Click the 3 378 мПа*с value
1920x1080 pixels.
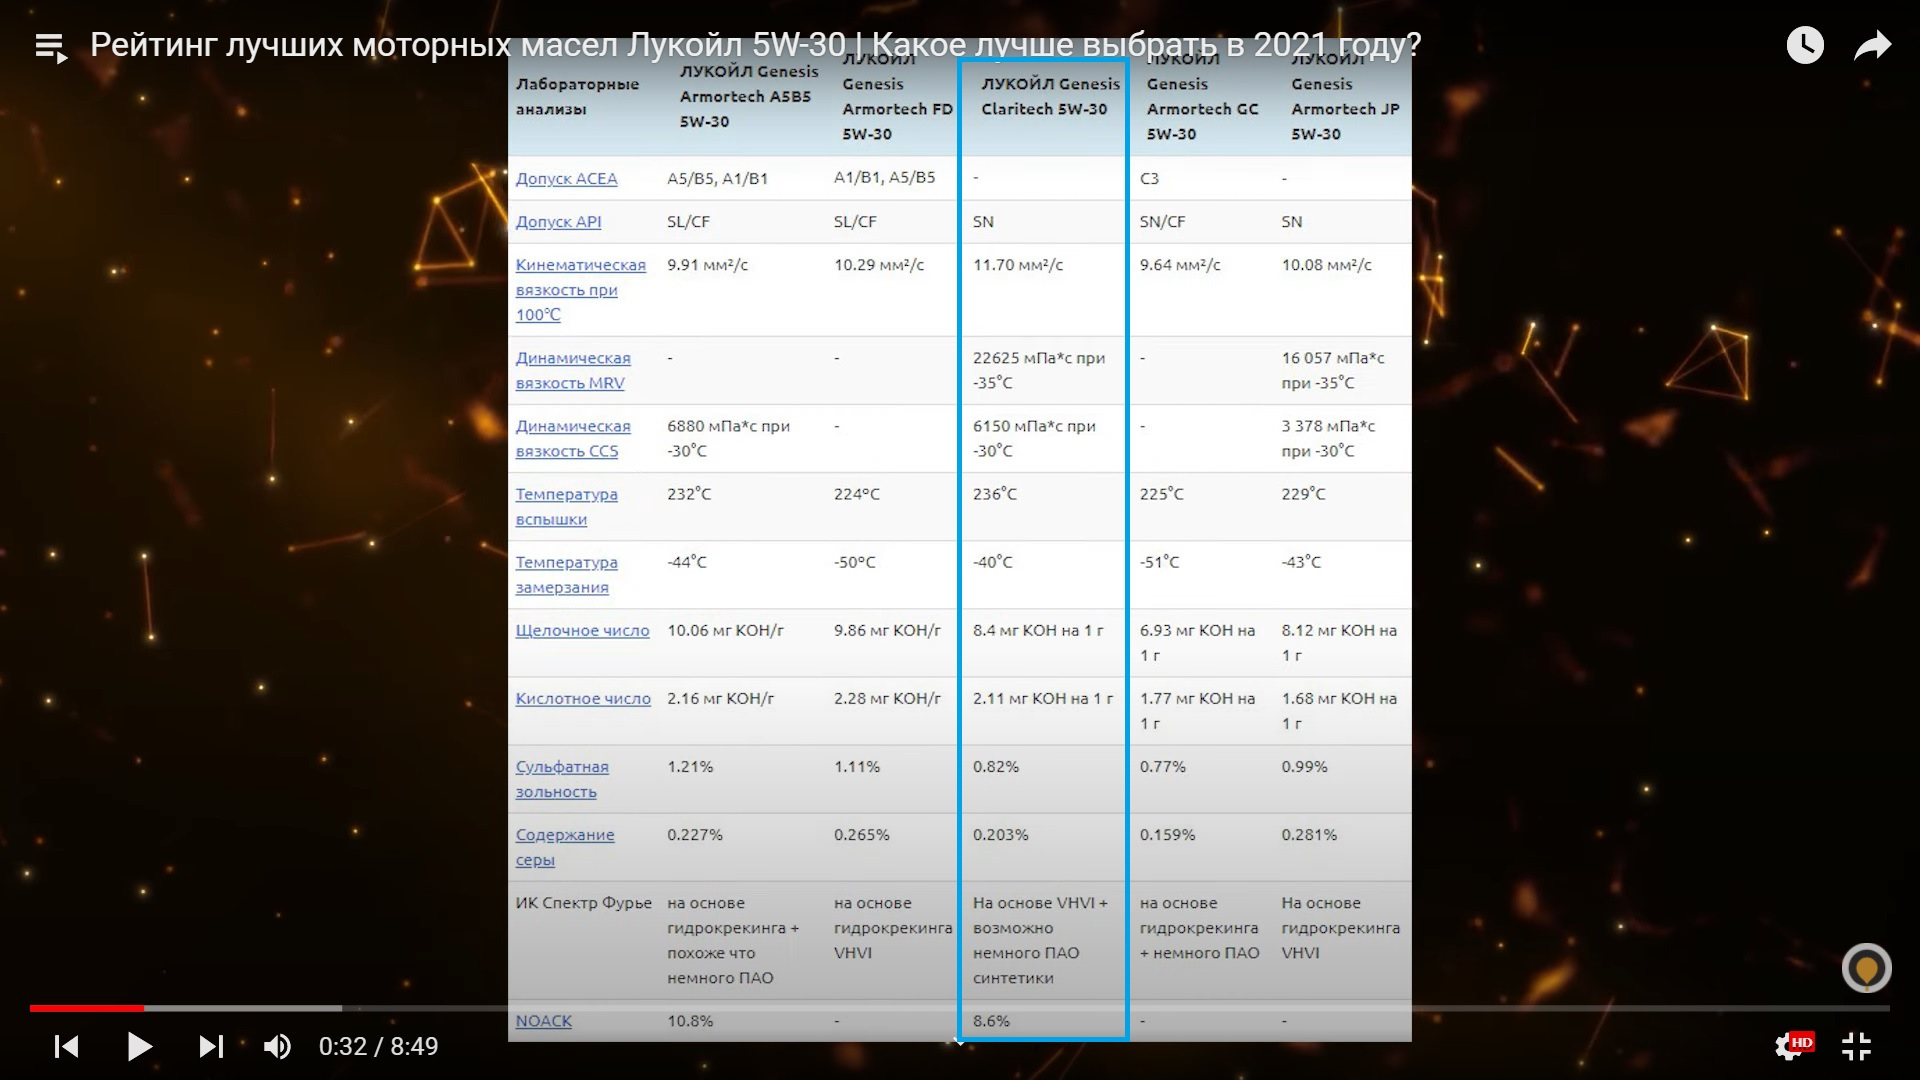click(1328, 438)
